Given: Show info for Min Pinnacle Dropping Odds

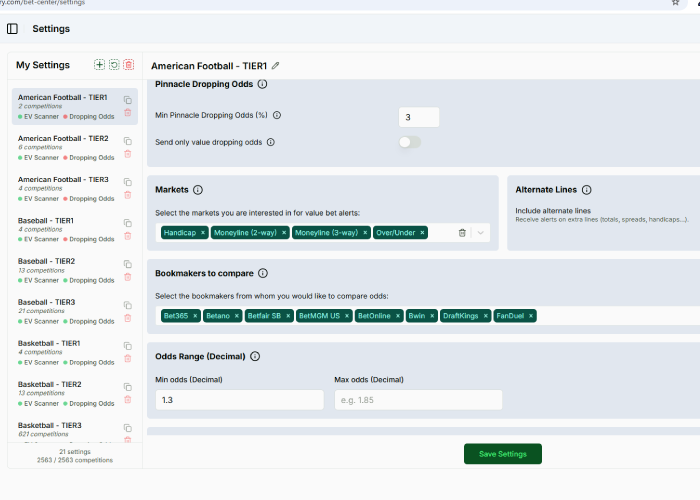Looking at the screenshot, I should click(277, 115).
